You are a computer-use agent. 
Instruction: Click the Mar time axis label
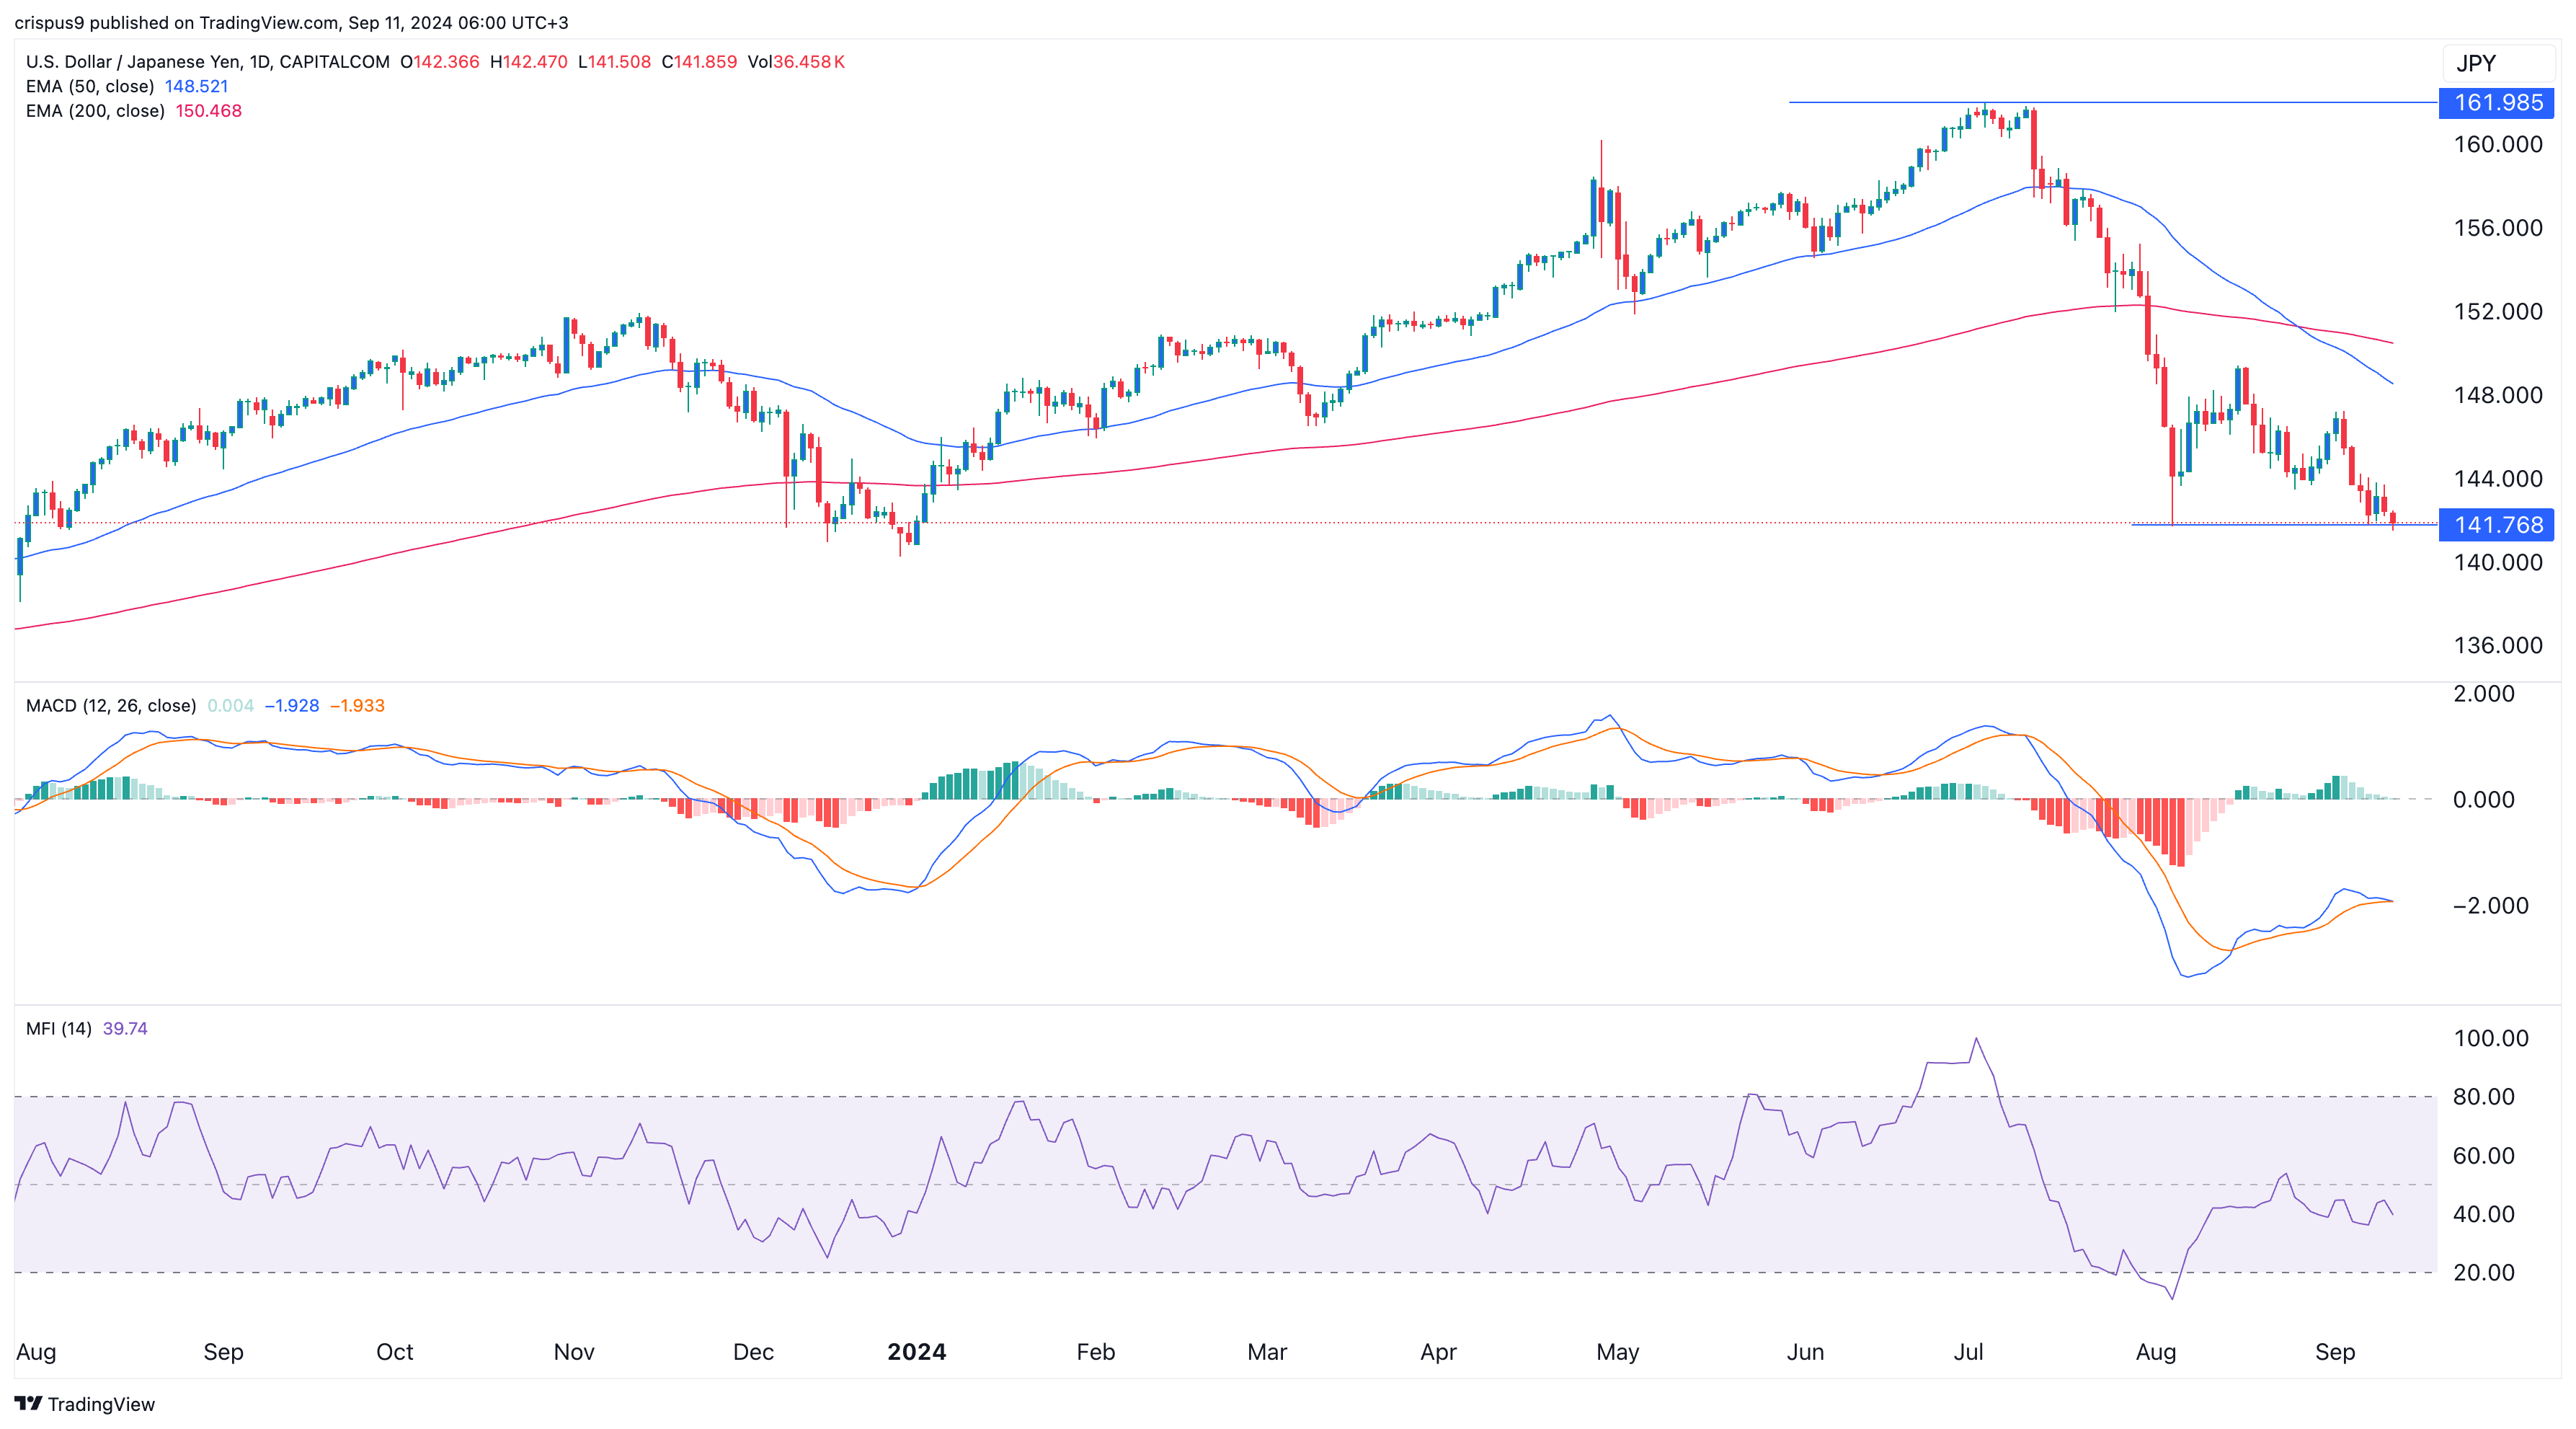[x=1267, y=1352]
